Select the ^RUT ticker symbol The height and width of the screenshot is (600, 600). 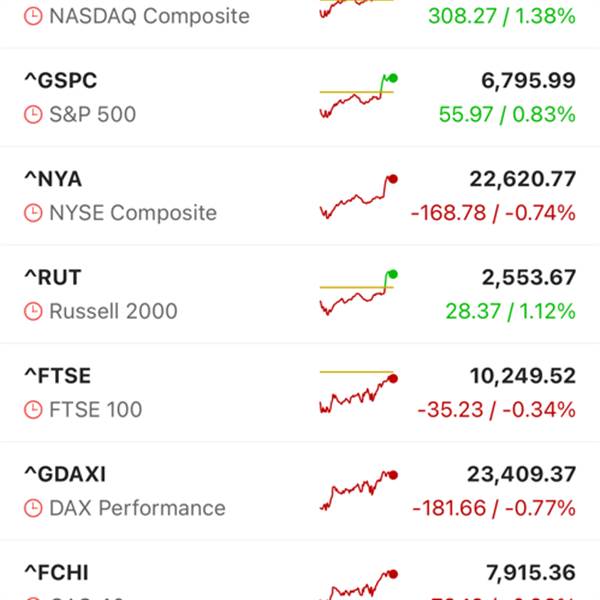point(53,278)
